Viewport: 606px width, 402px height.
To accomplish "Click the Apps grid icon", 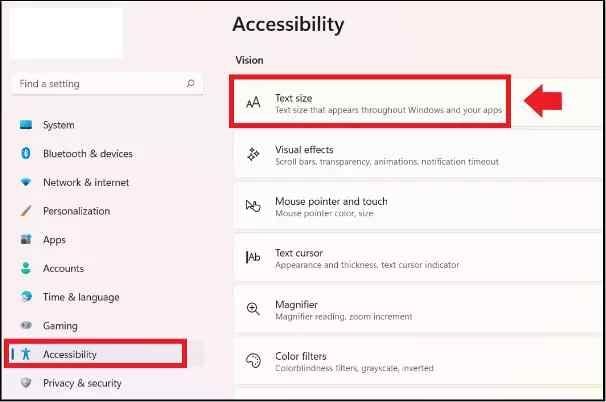I will click(x=26, y=240).
